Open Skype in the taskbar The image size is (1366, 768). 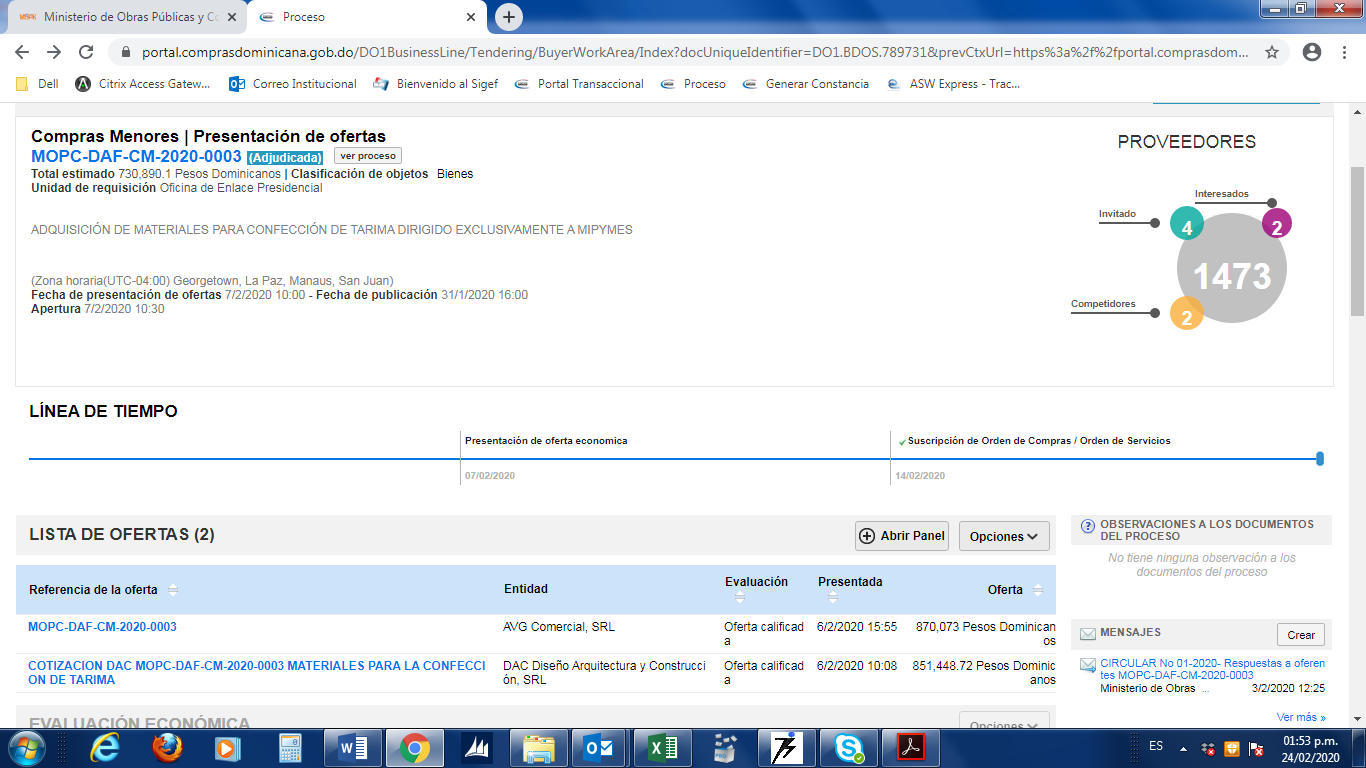[x=849, y=747]
